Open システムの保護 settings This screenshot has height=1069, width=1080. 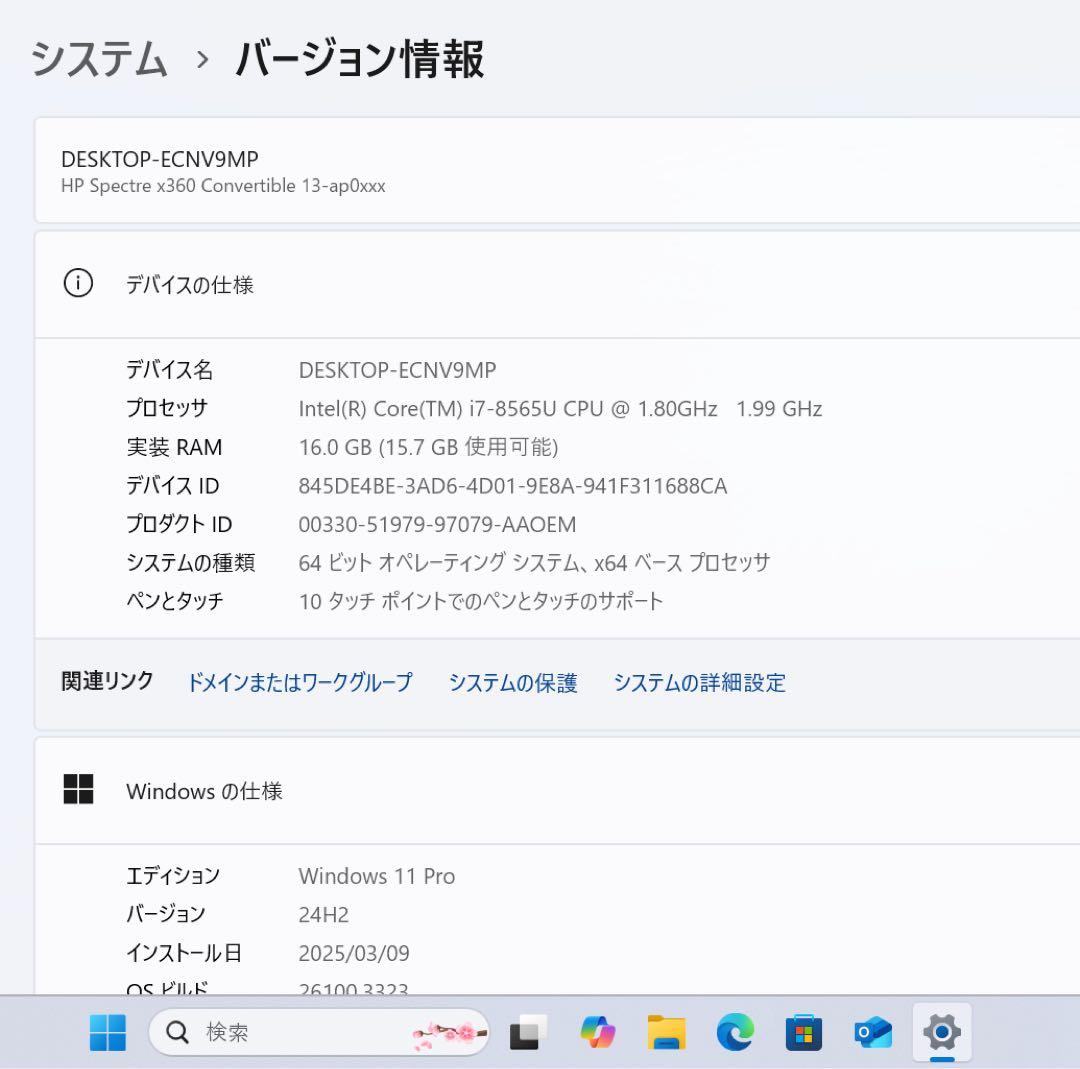(513, 683)
